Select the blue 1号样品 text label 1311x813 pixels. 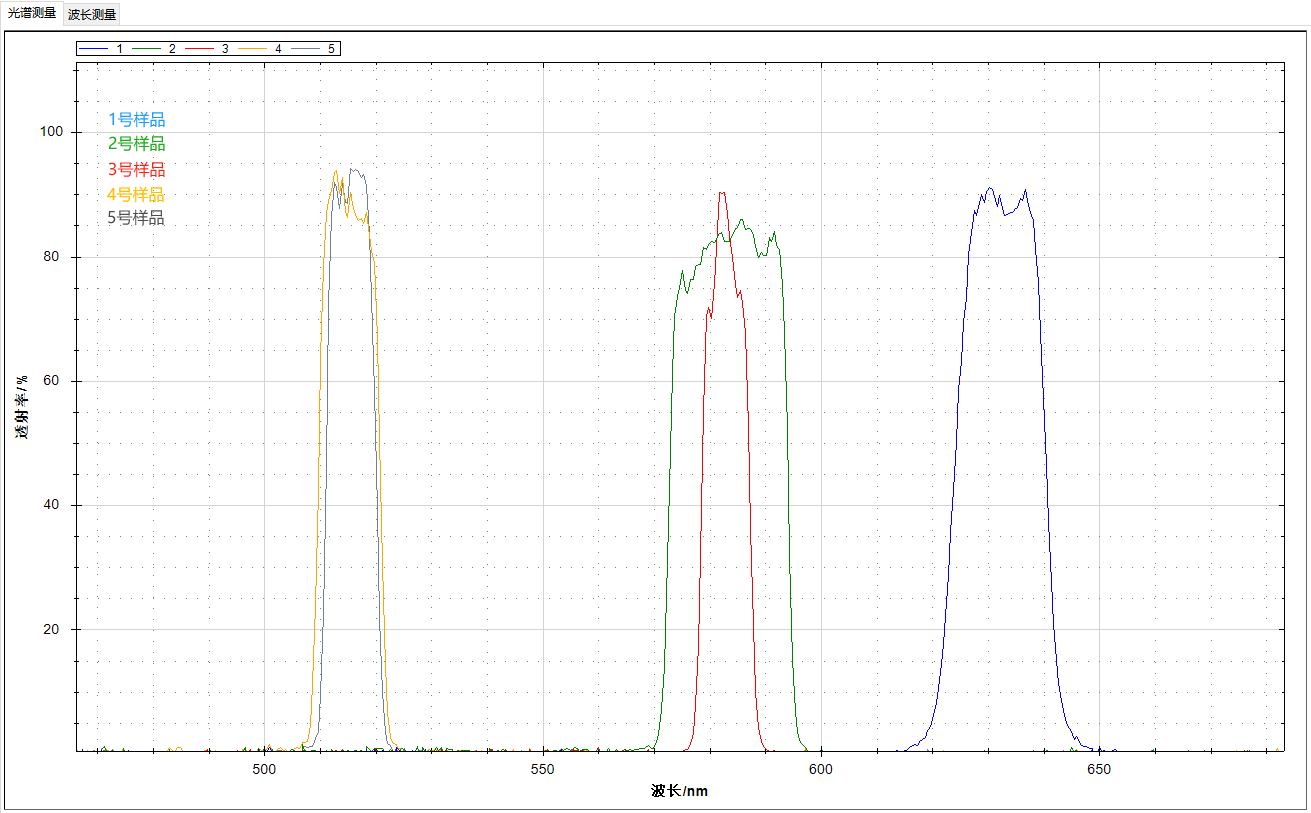[x=136, y=120]
